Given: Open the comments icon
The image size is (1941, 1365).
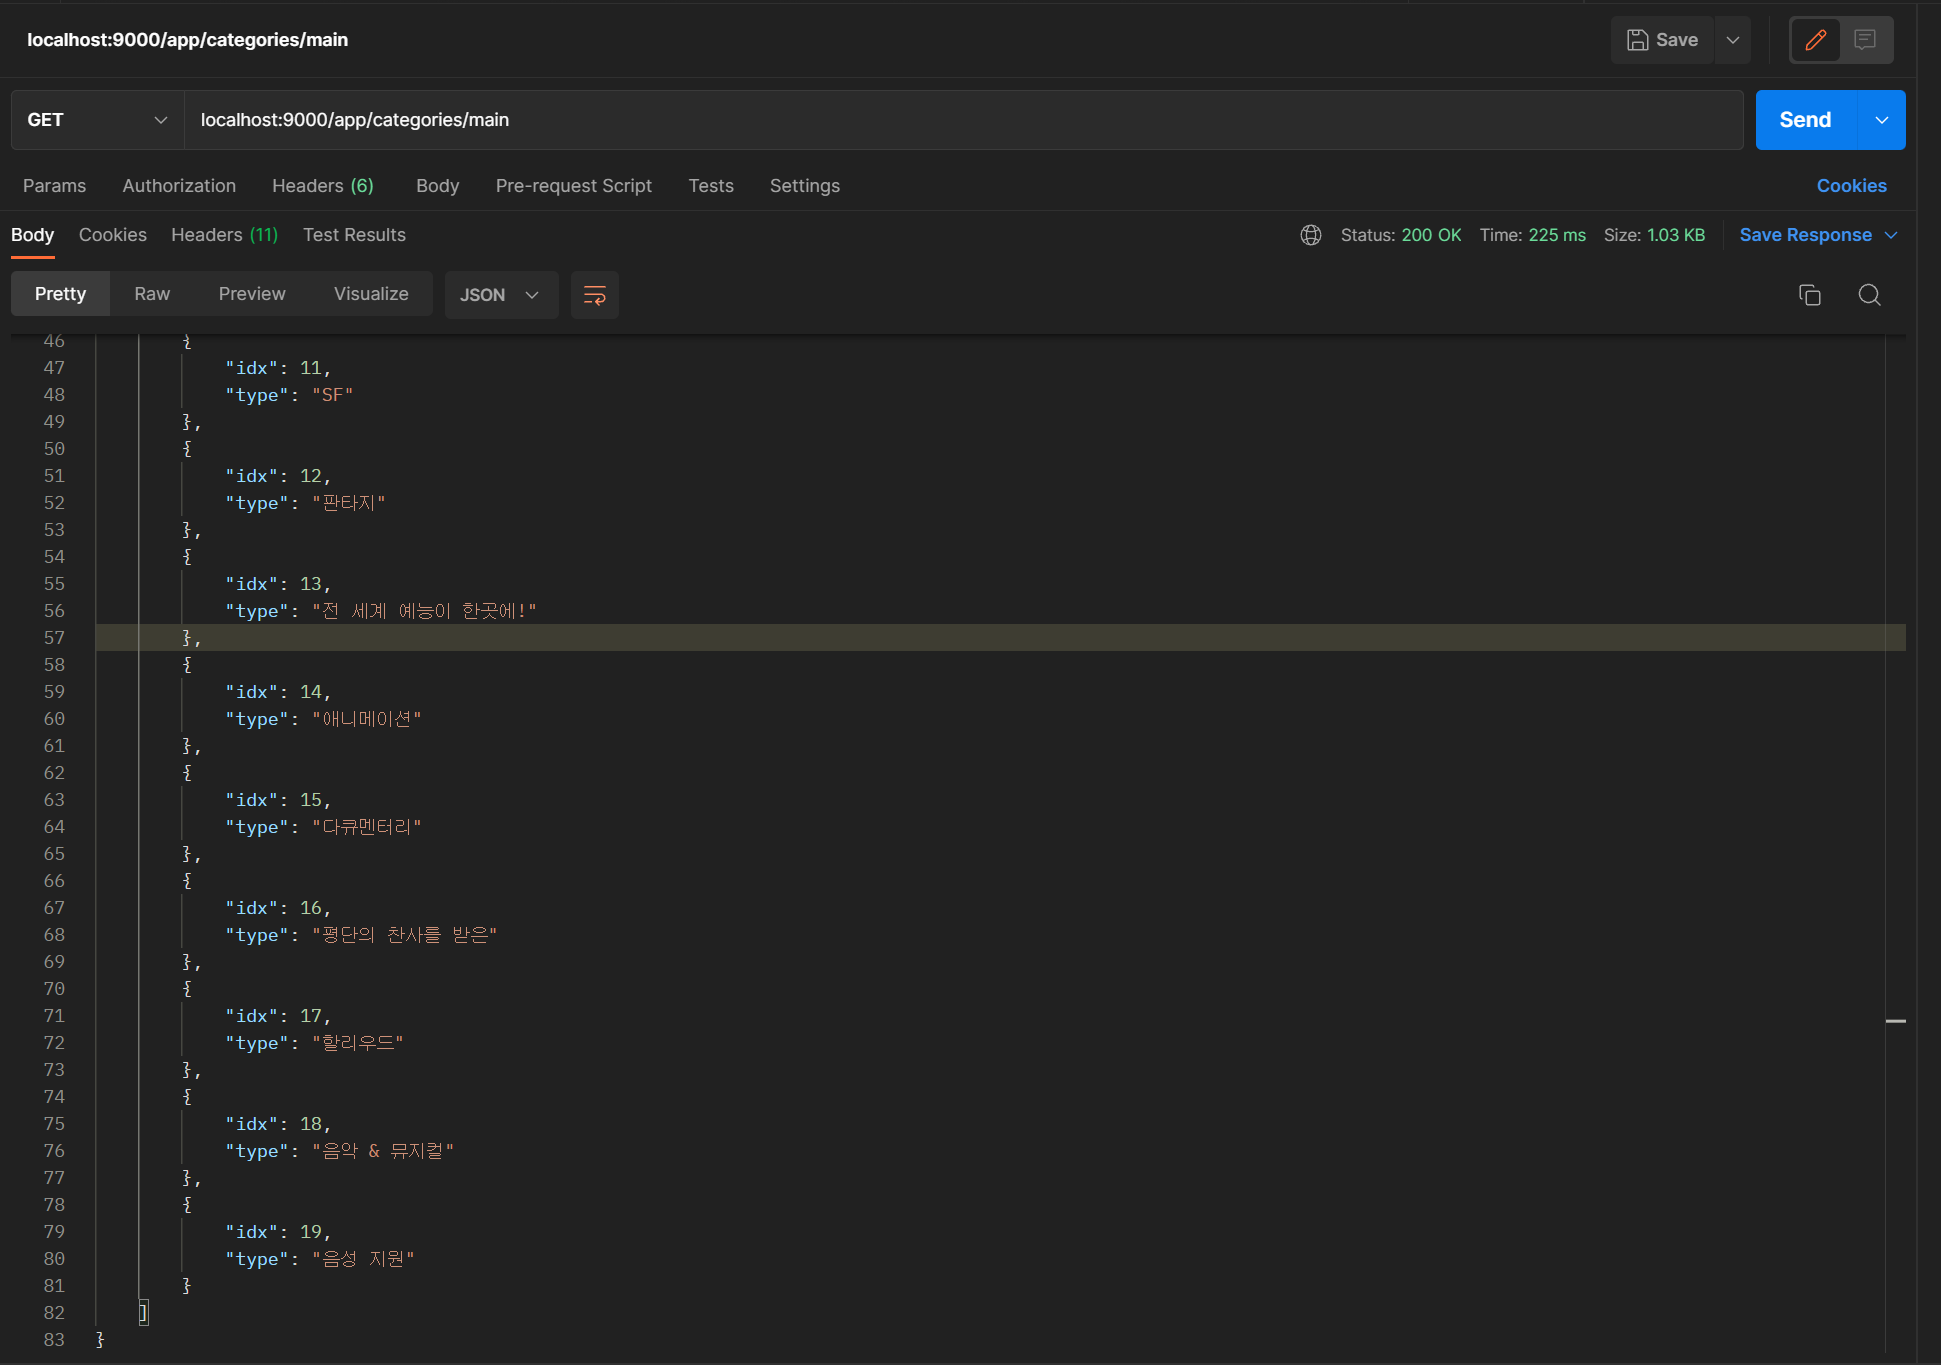Looking at the screenshot, I should pyautogui.click(x=1865, y=40).
